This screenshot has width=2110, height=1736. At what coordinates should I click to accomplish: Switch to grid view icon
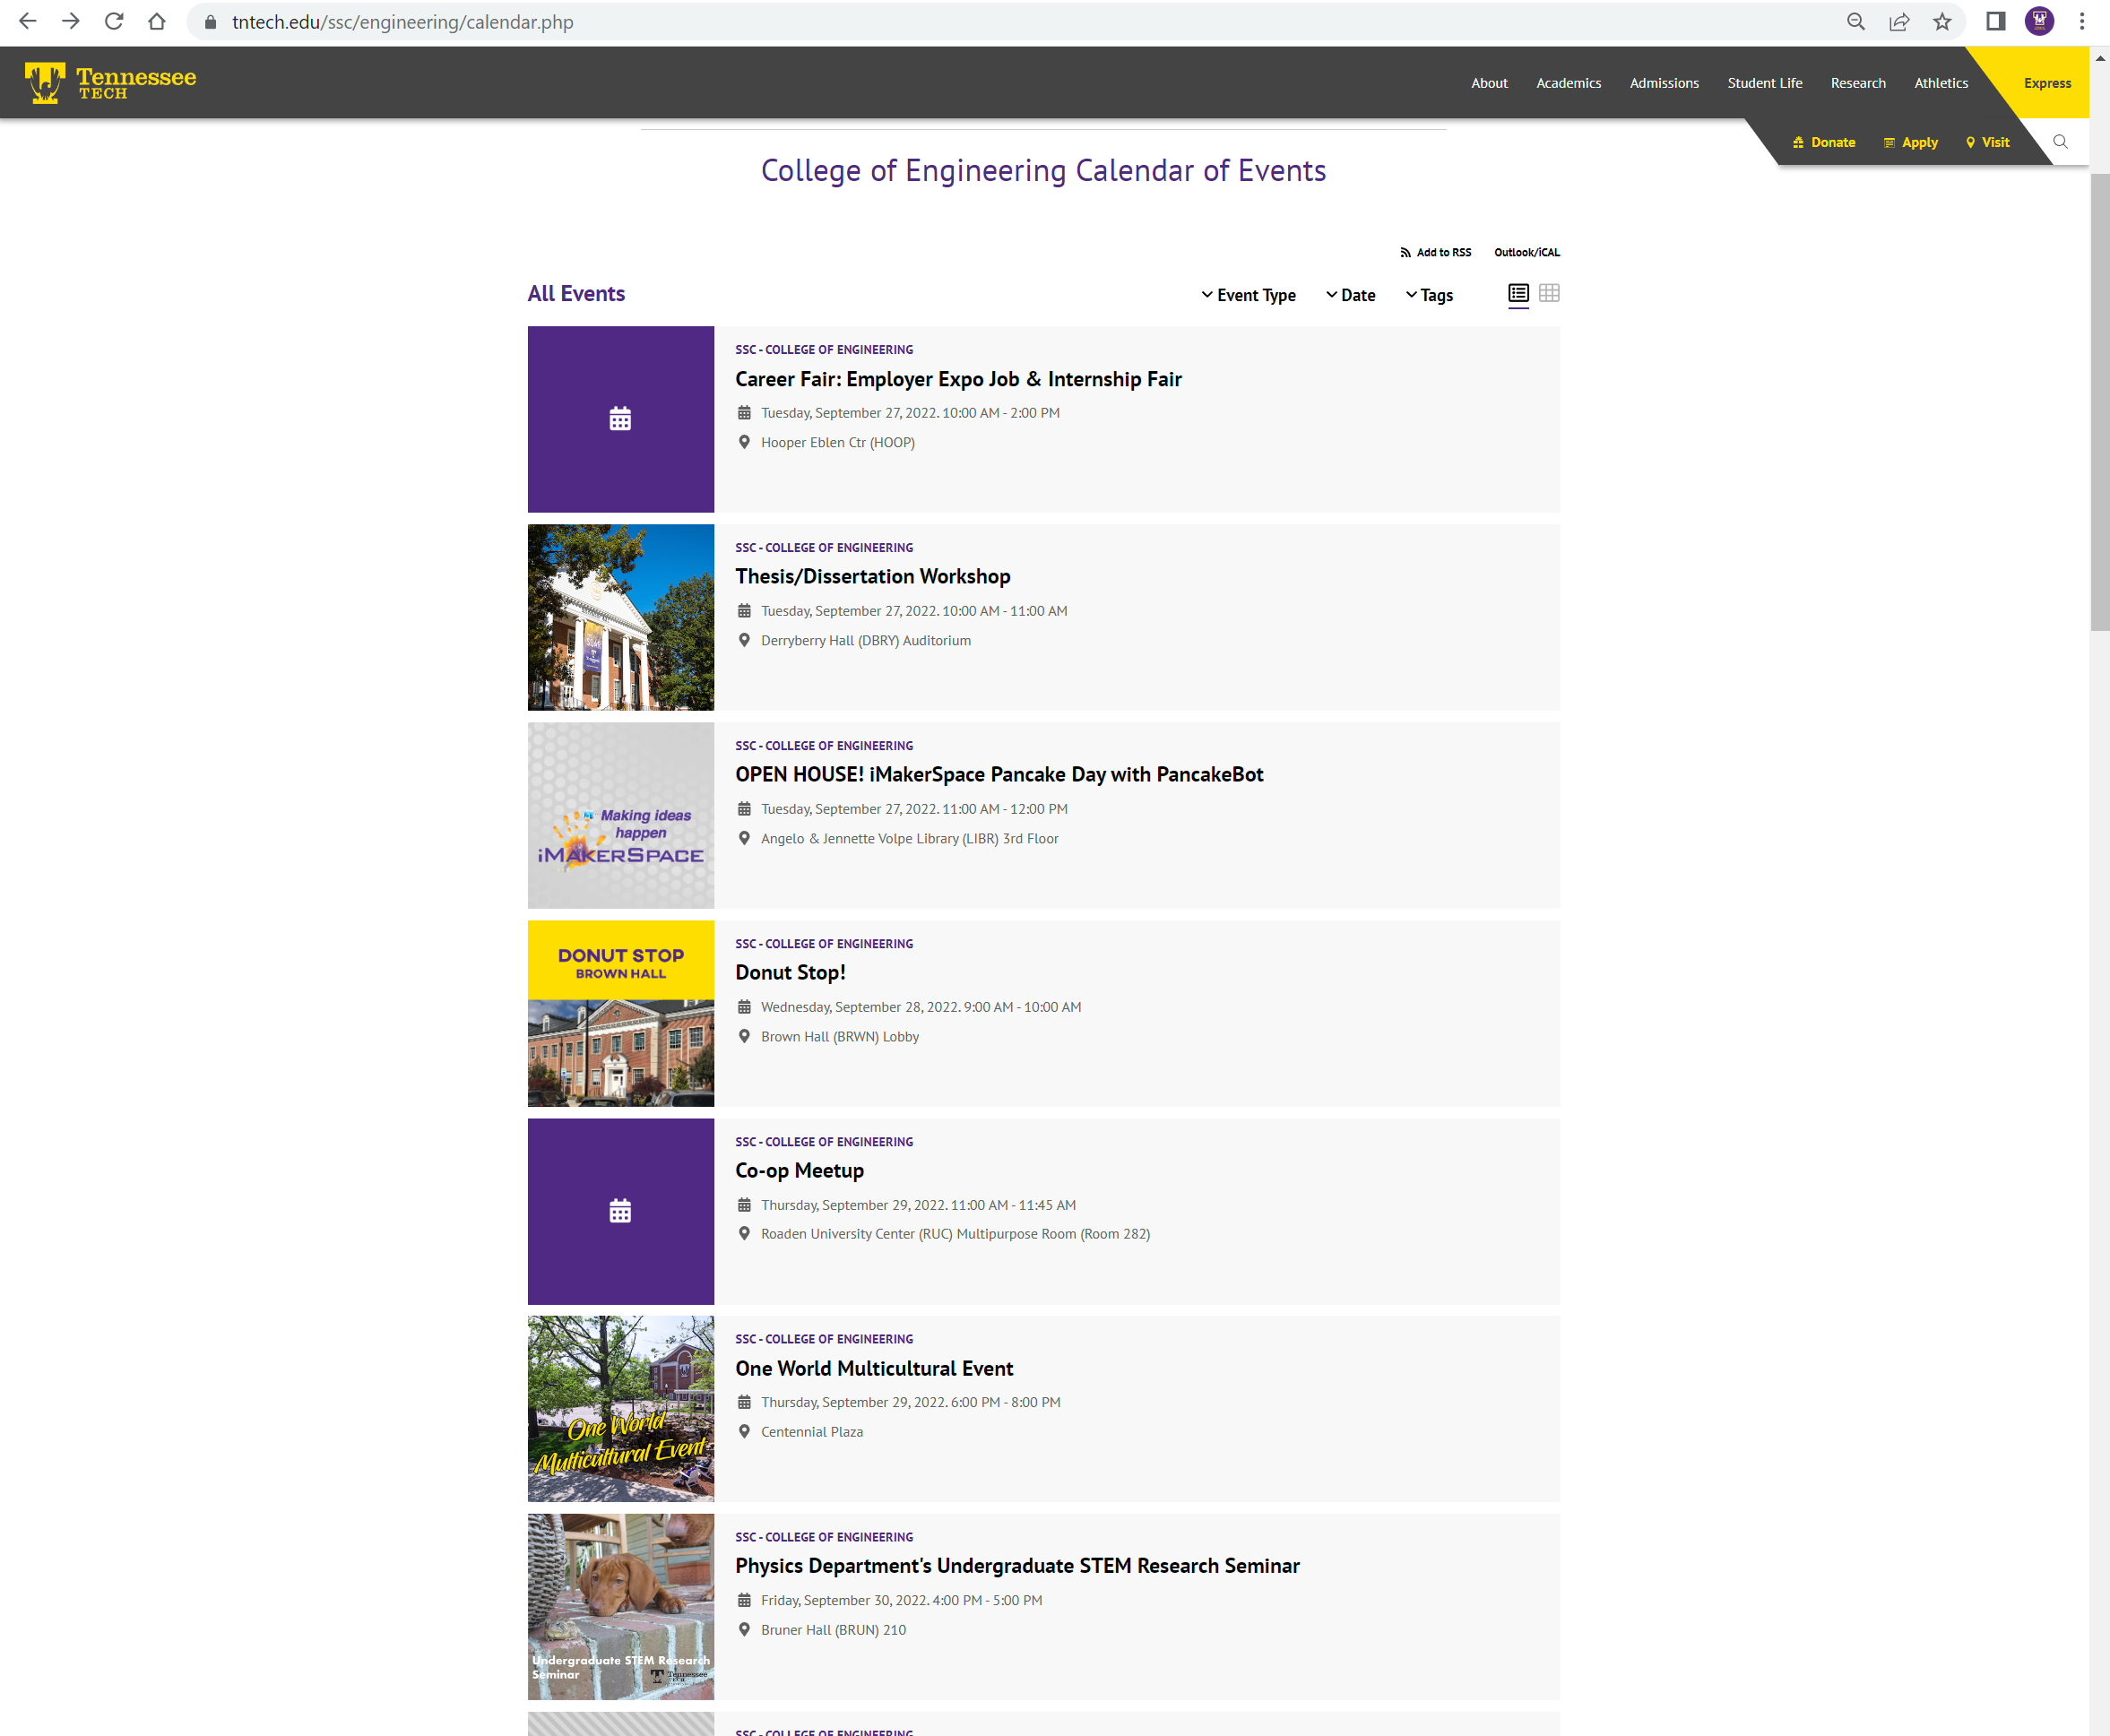(x=1549, y=293)
